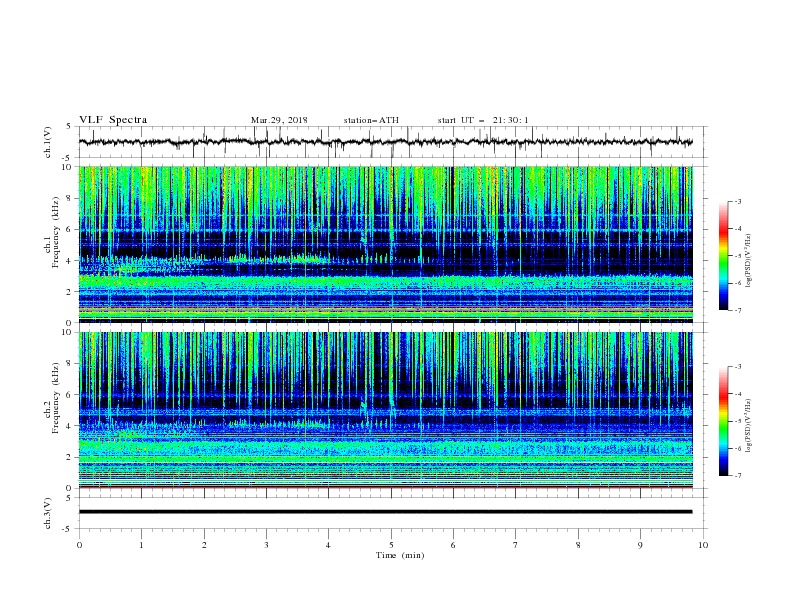Image resolution: width=792 pixels, height=612 pixels.
Task: Click inside the ch.1 spectrogram panel
Action: [386, 244]
